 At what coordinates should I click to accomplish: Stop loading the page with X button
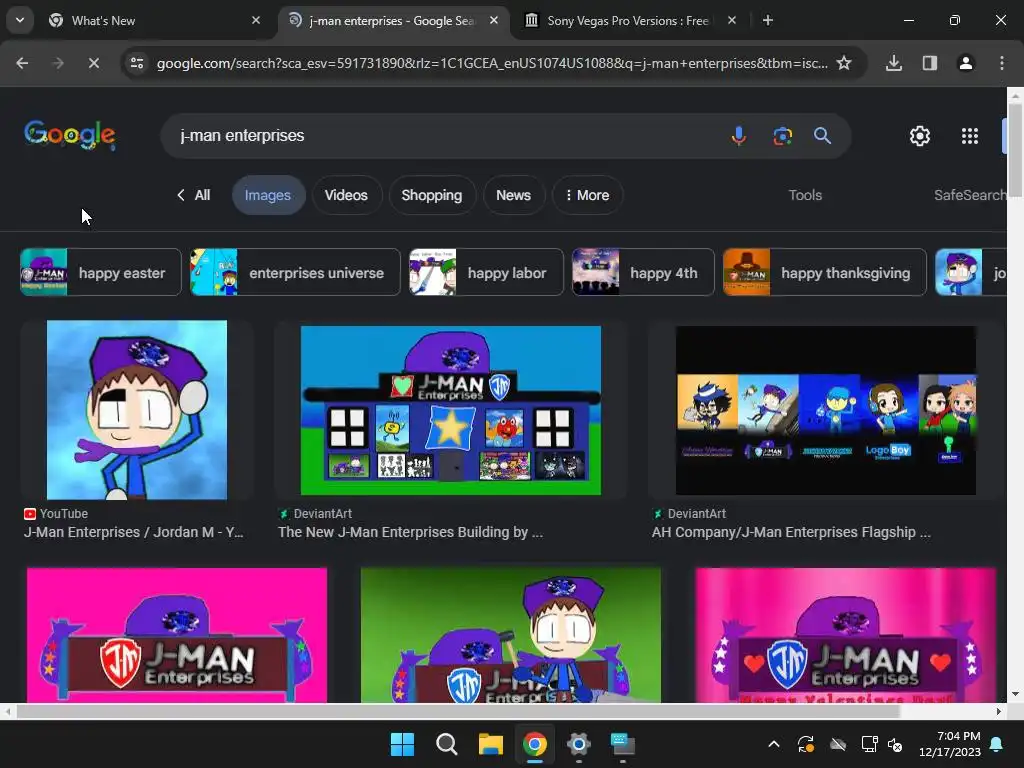click(93, 63)
